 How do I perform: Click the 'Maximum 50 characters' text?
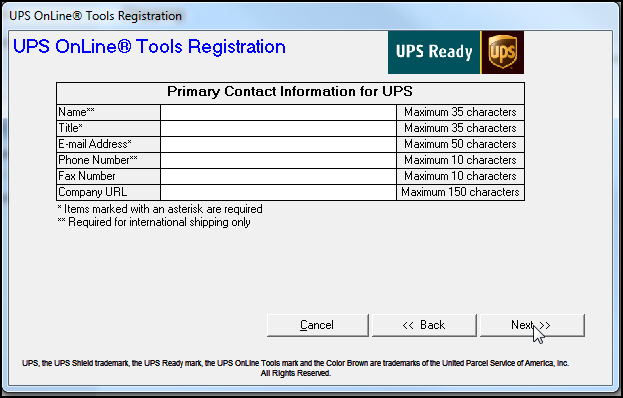pos(460,144)
